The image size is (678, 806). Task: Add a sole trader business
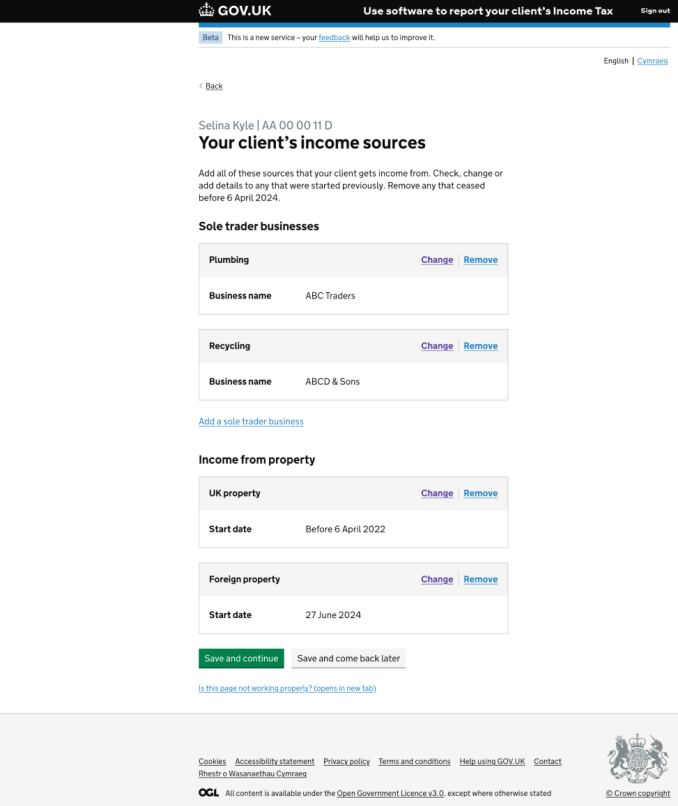click(x=251, y=421)
